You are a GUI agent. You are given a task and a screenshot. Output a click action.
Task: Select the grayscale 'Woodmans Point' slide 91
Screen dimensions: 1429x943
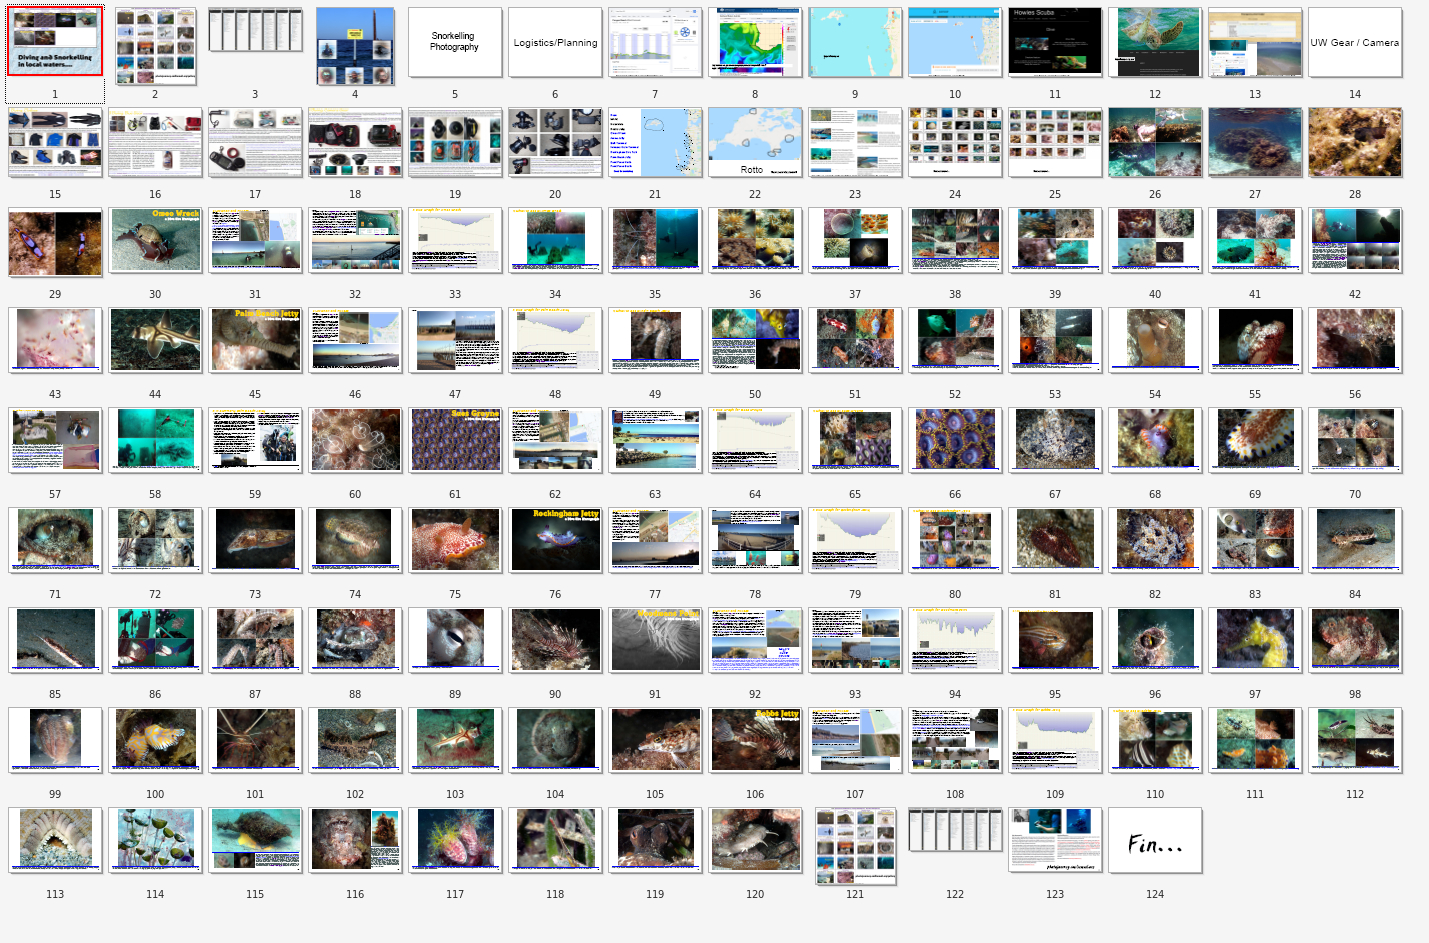coord(655,640)
